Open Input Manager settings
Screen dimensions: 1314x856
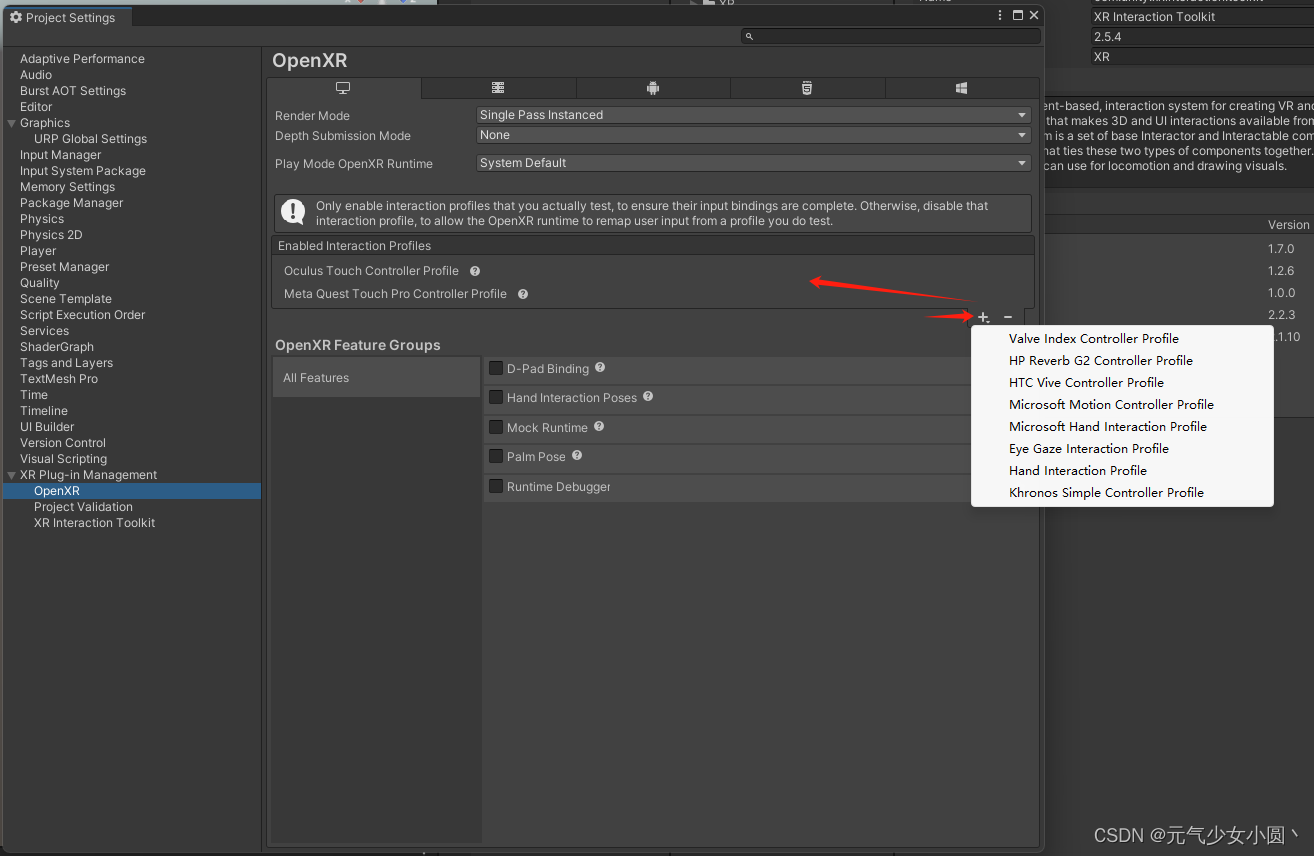tap(60, 155)
